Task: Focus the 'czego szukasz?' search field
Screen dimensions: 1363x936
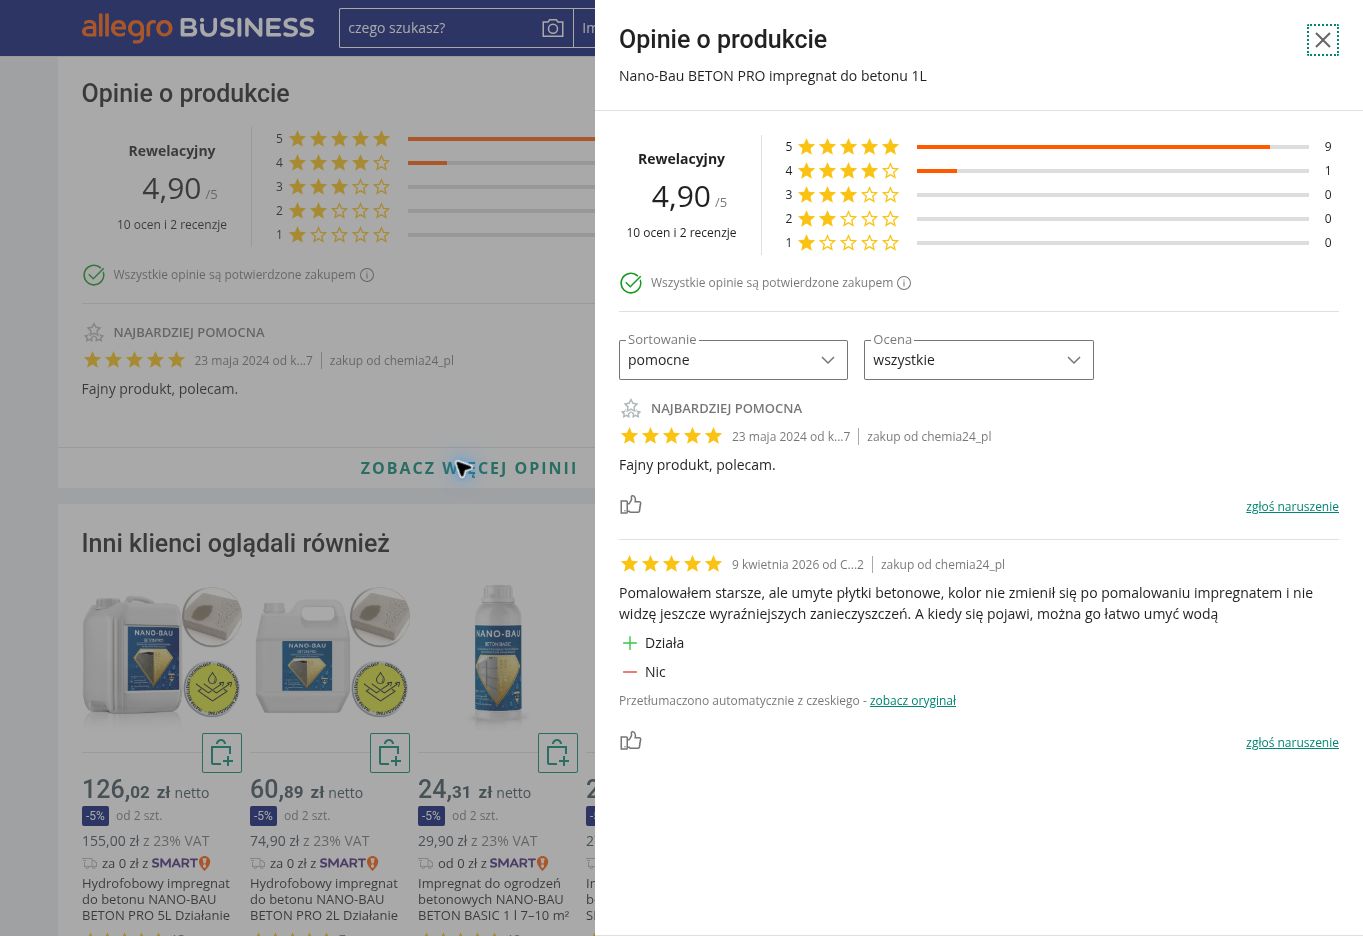Action: [x=440, y=28]
